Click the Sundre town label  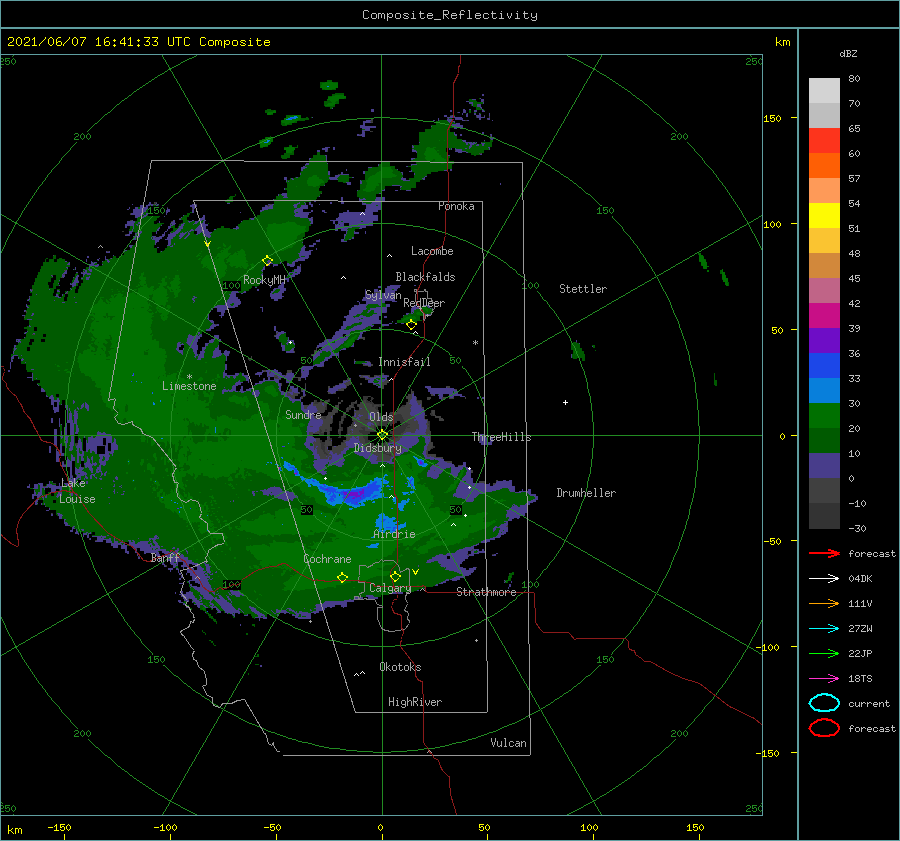pos(303,414)
